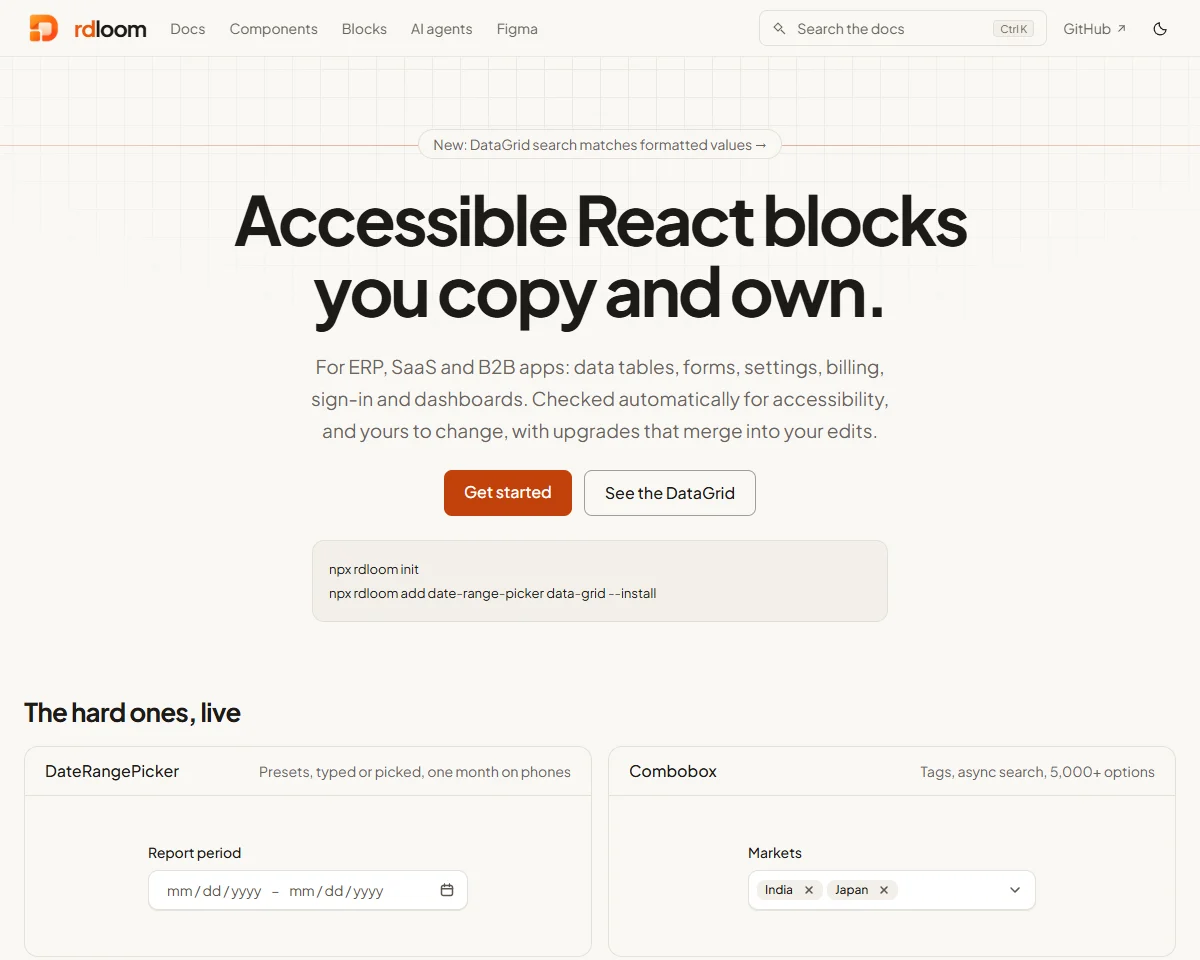Viewport: 1200px width, 960px height.
Task: Click the npx rdloom init command line
Action: (x=374, y=569)
